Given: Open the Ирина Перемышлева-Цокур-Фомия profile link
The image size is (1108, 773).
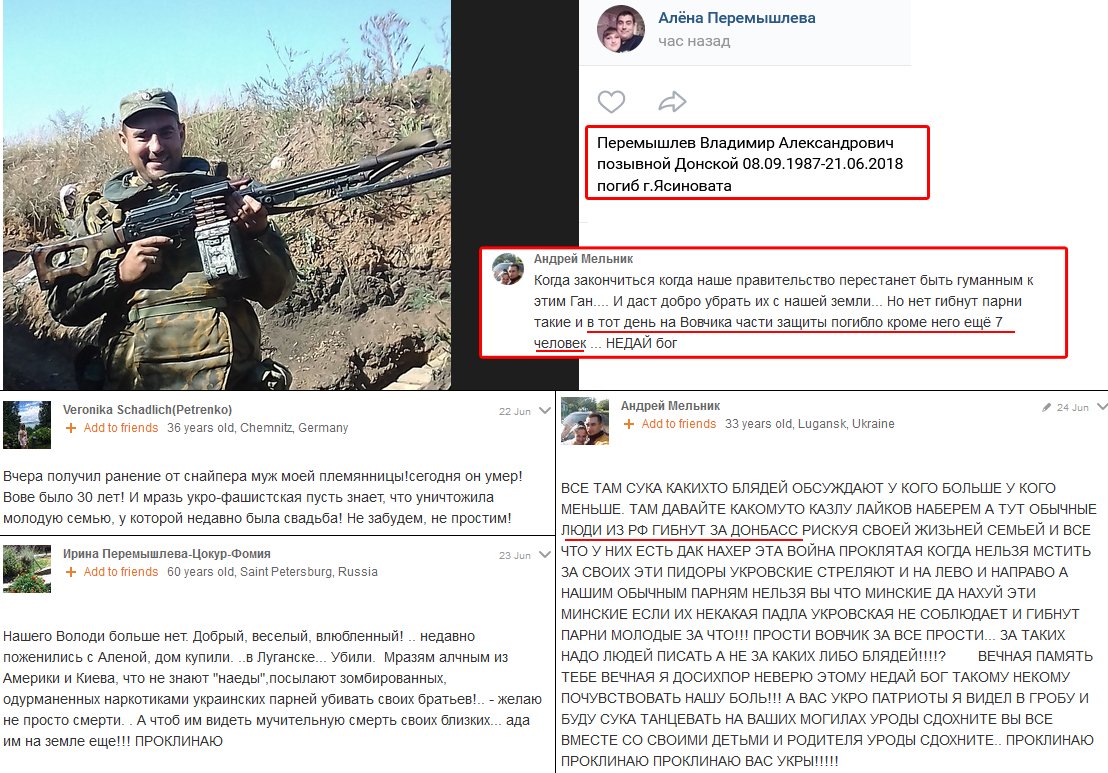Looking at the screenshot, I should click(167, 553).
